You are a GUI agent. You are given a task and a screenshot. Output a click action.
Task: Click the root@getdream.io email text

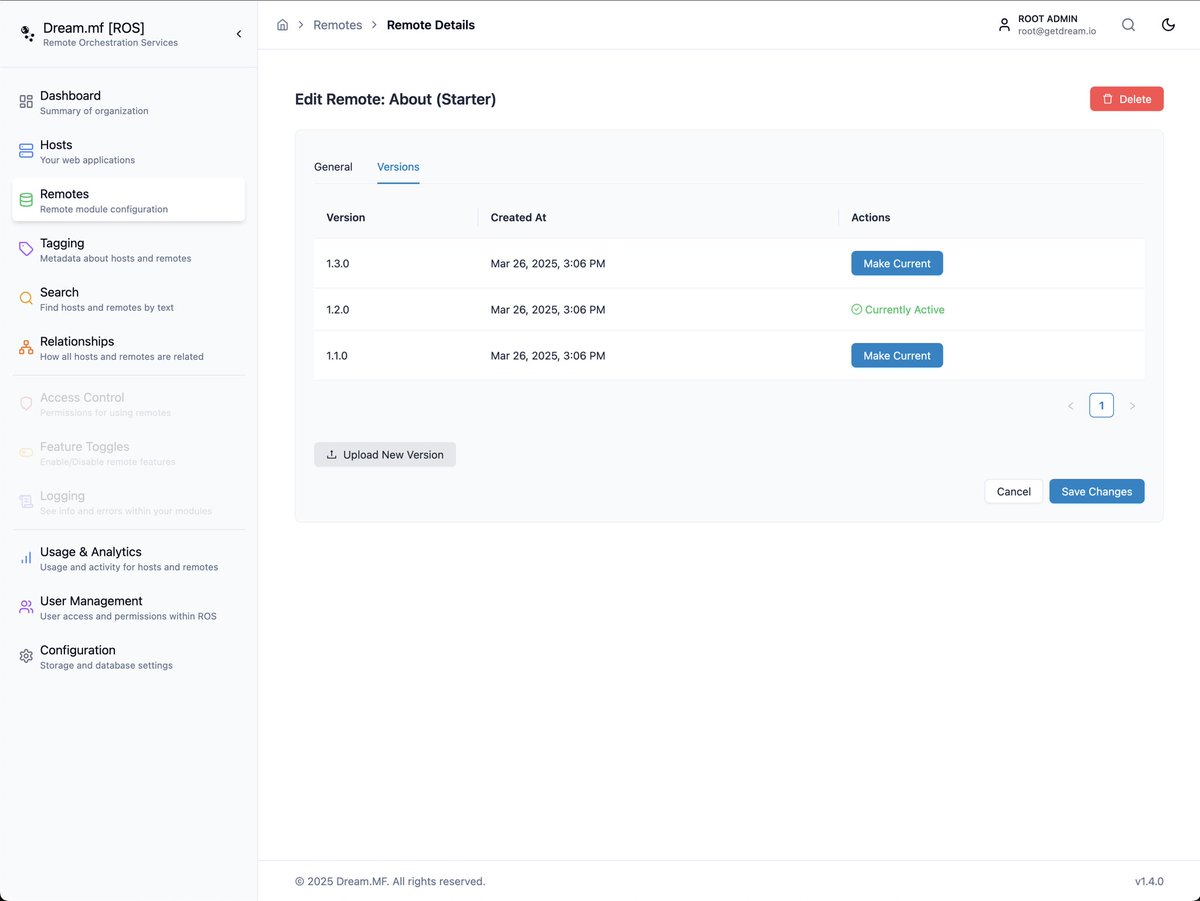(1057, 32)
